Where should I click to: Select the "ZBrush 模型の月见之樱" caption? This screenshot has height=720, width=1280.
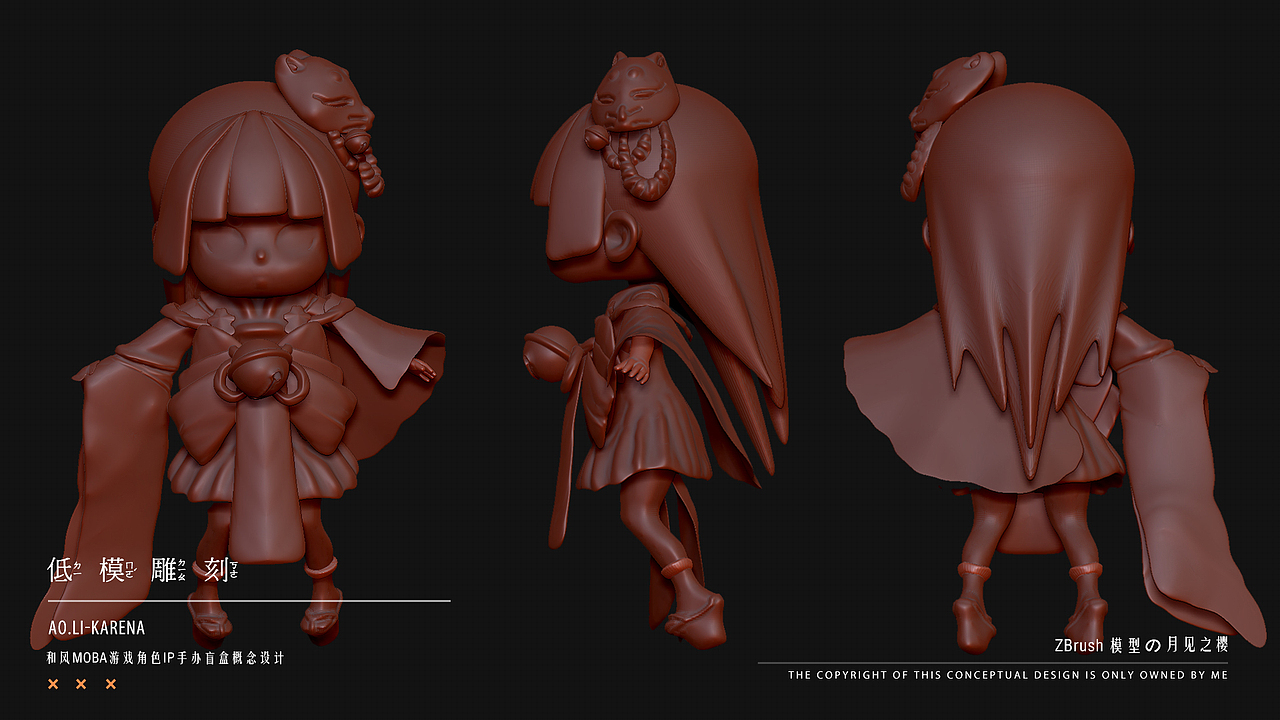(1140, 645)
